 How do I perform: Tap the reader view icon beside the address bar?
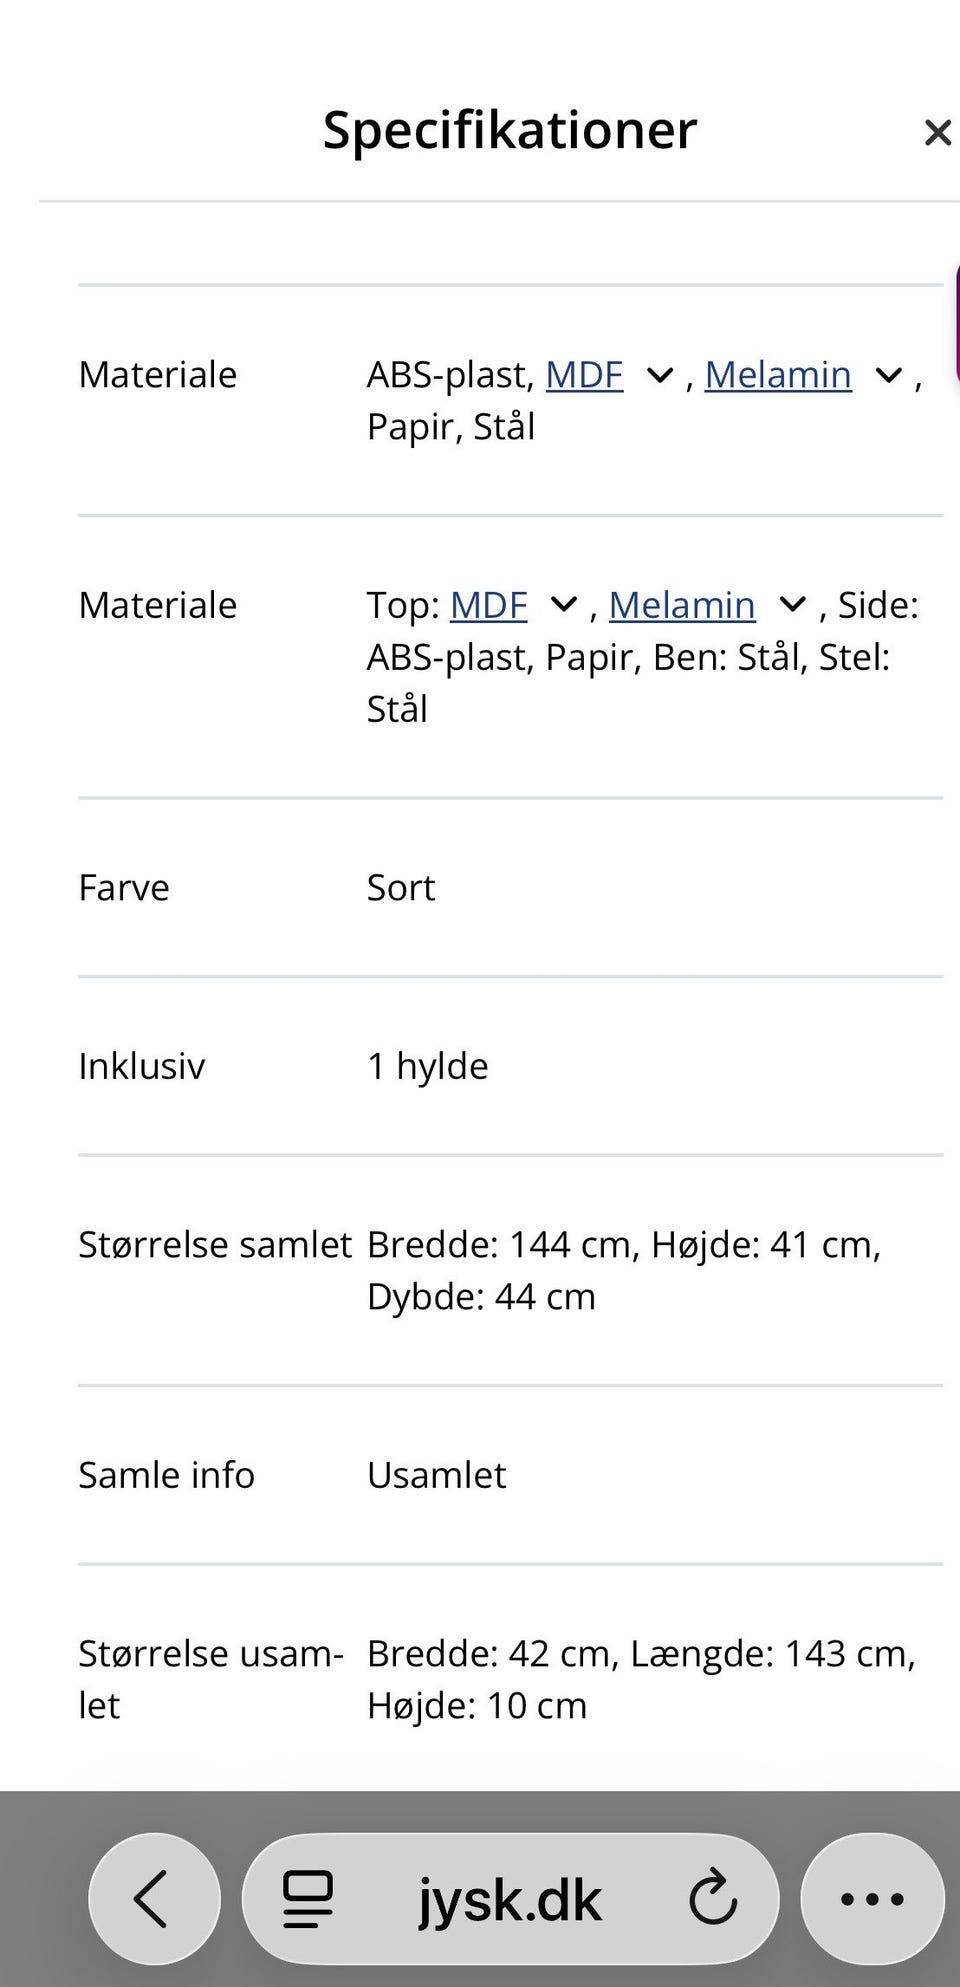pyautogui.click(x=307, y=1899)
